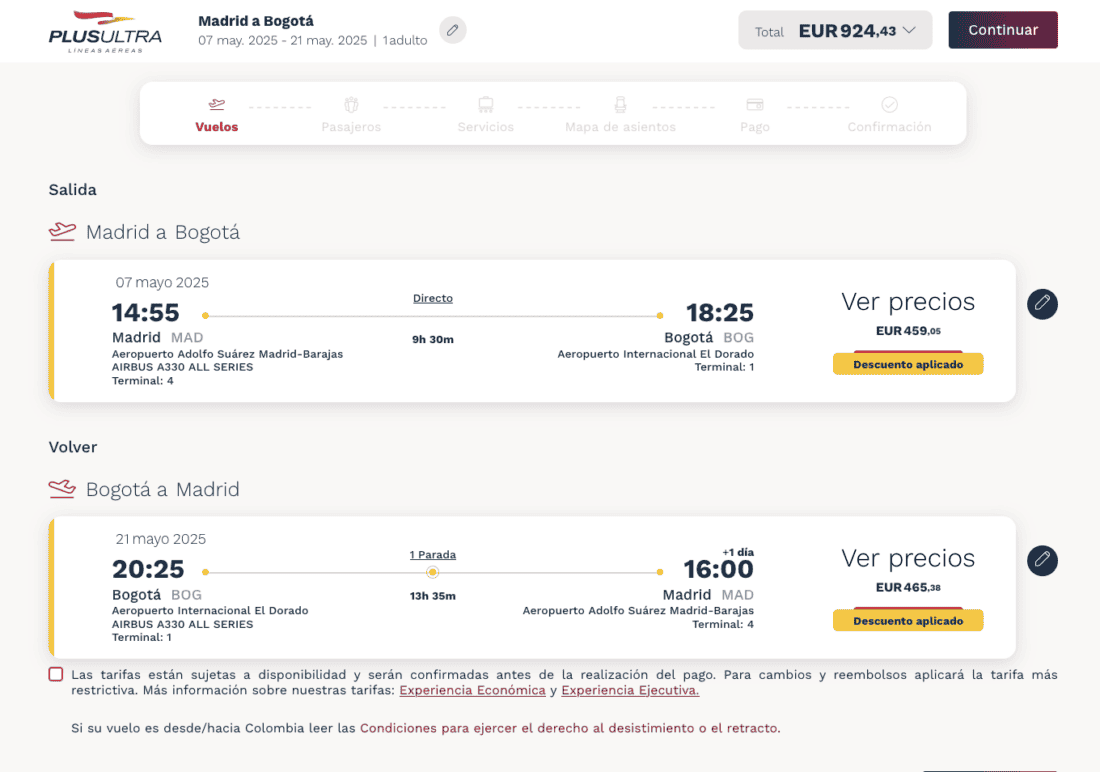Click the Pago card icon
Viewport: 1100px width, 772px height.
(x=755, y=104)
